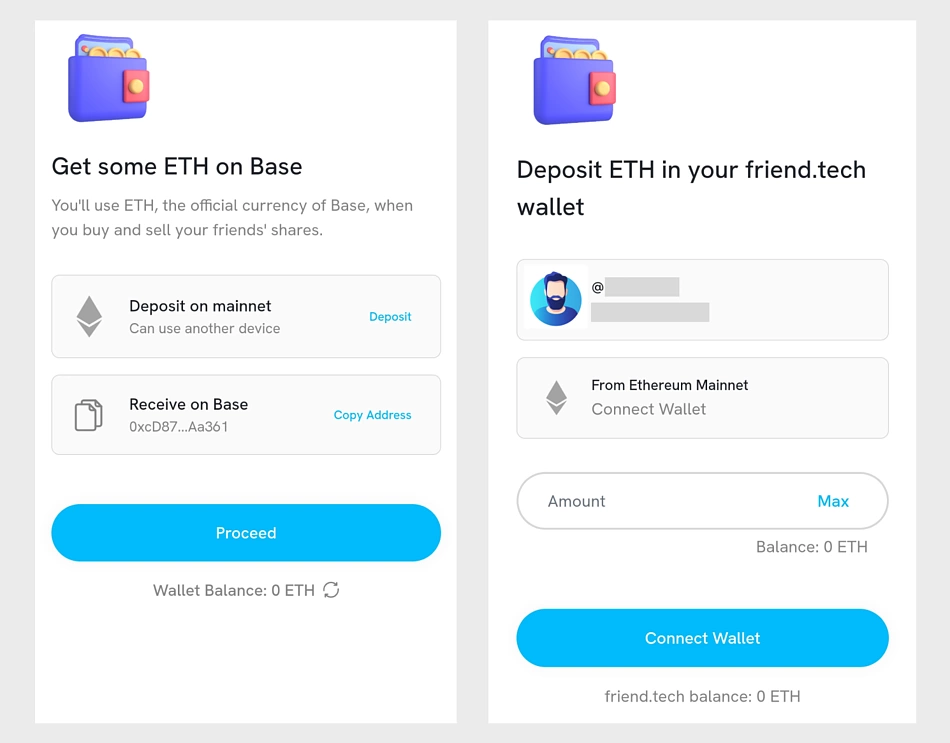Image resolution: width=950 pixels, height=743 pixels.
Task: Click the user avatar picture in the profile row
Action: (556, 299)
